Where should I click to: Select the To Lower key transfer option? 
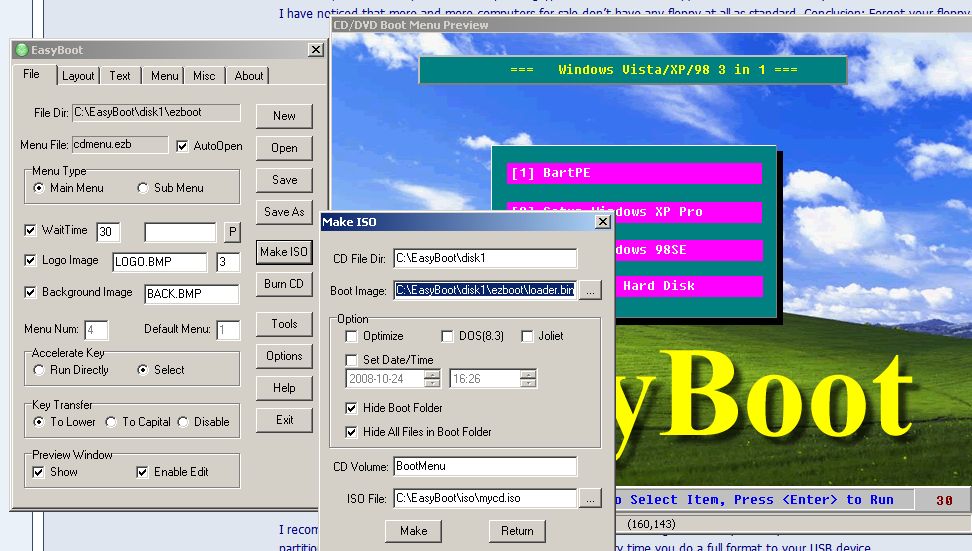tap(38, 422)
